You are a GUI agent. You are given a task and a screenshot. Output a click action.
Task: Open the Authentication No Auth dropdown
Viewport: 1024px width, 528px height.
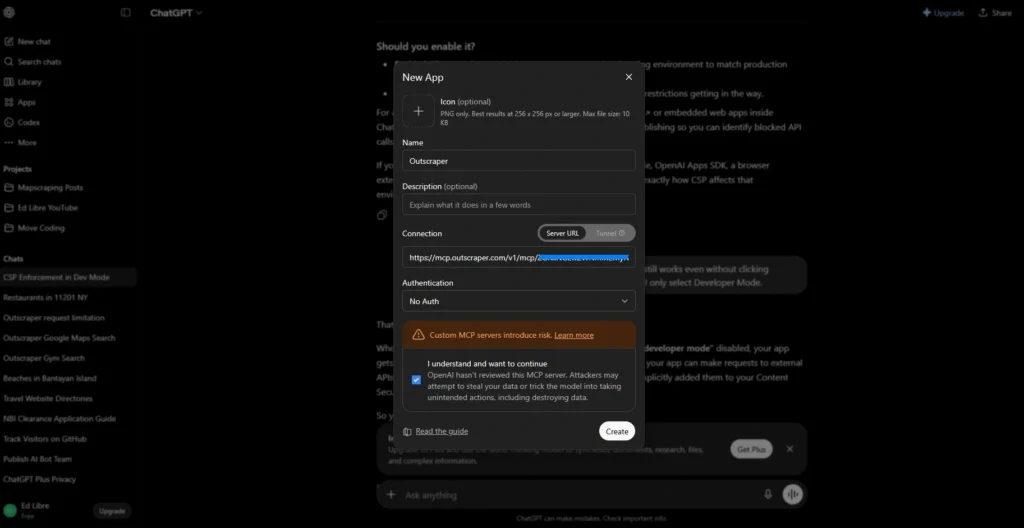[x=519, y=301]
